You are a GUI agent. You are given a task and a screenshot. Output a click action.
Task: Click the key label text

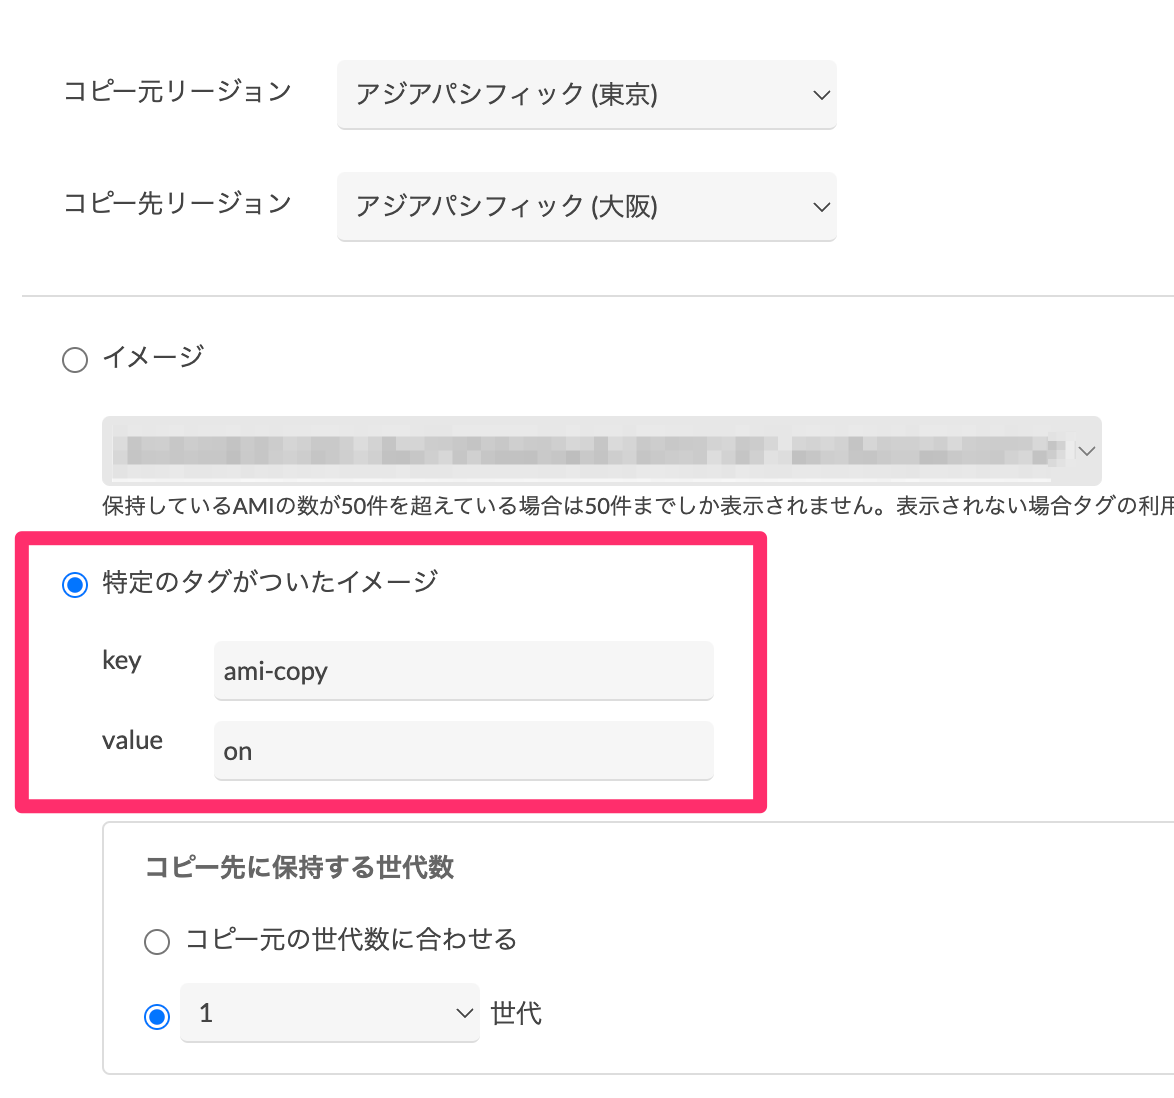(x=121, y=661)
